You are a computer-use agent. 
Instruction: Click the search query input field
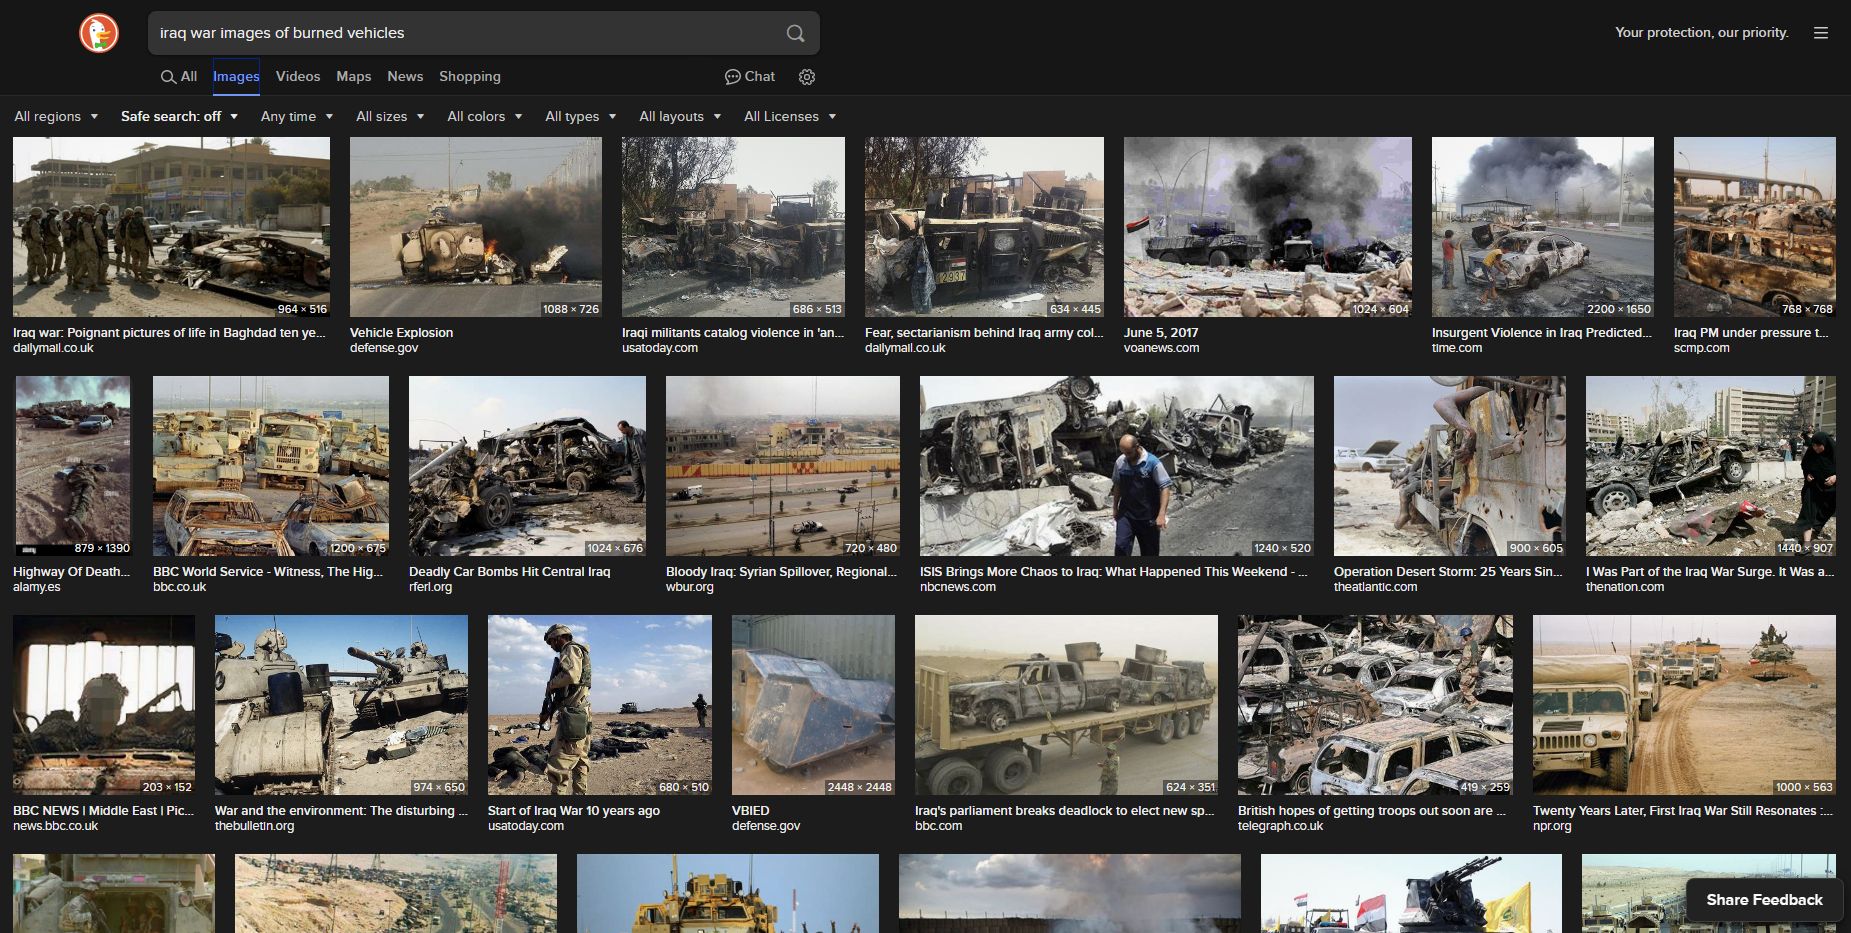[465, 33]
